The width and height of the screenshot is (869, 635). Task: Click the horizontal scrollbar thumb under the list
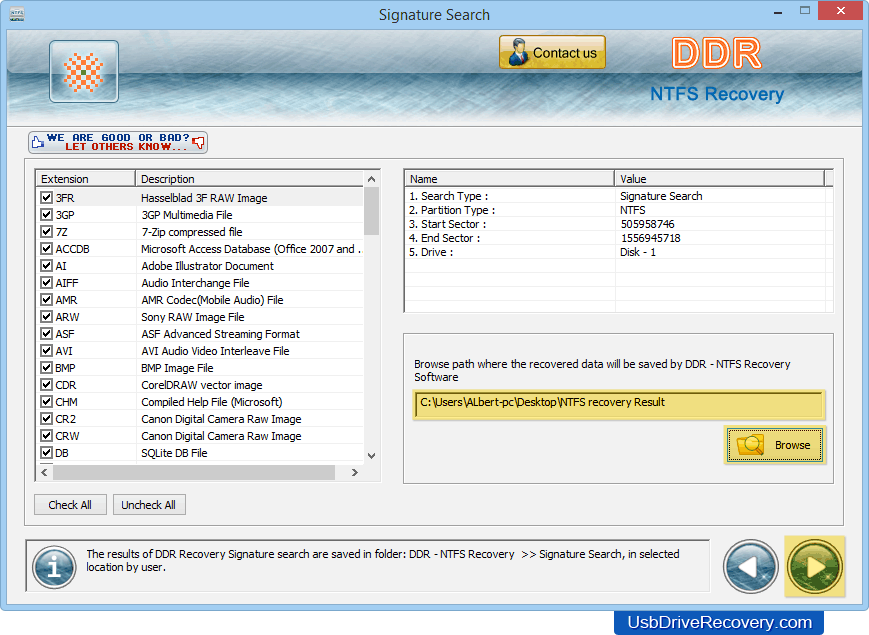pyautogui.click(x=194, y=473)
